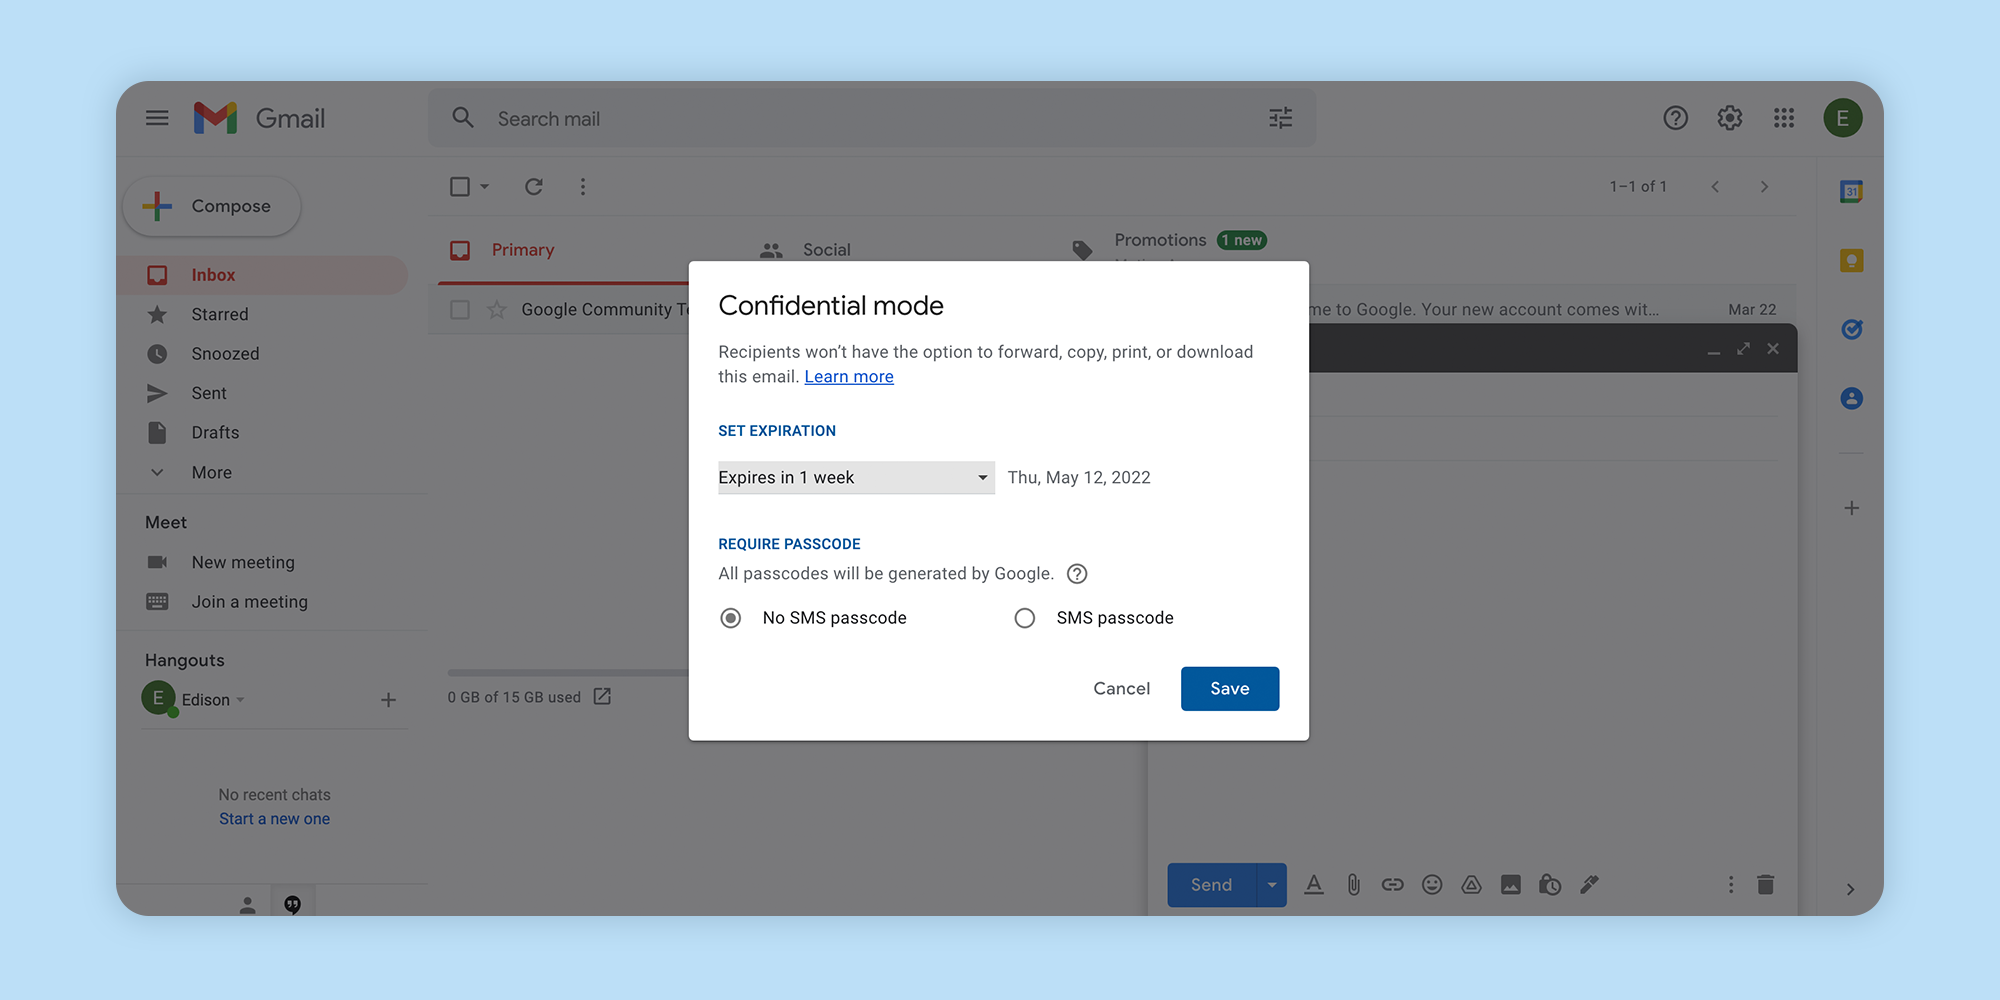The height and width of the screenshot is (1000, 2000).
Task: Open select-all dropdown arrow
Action: pos(485,186)
